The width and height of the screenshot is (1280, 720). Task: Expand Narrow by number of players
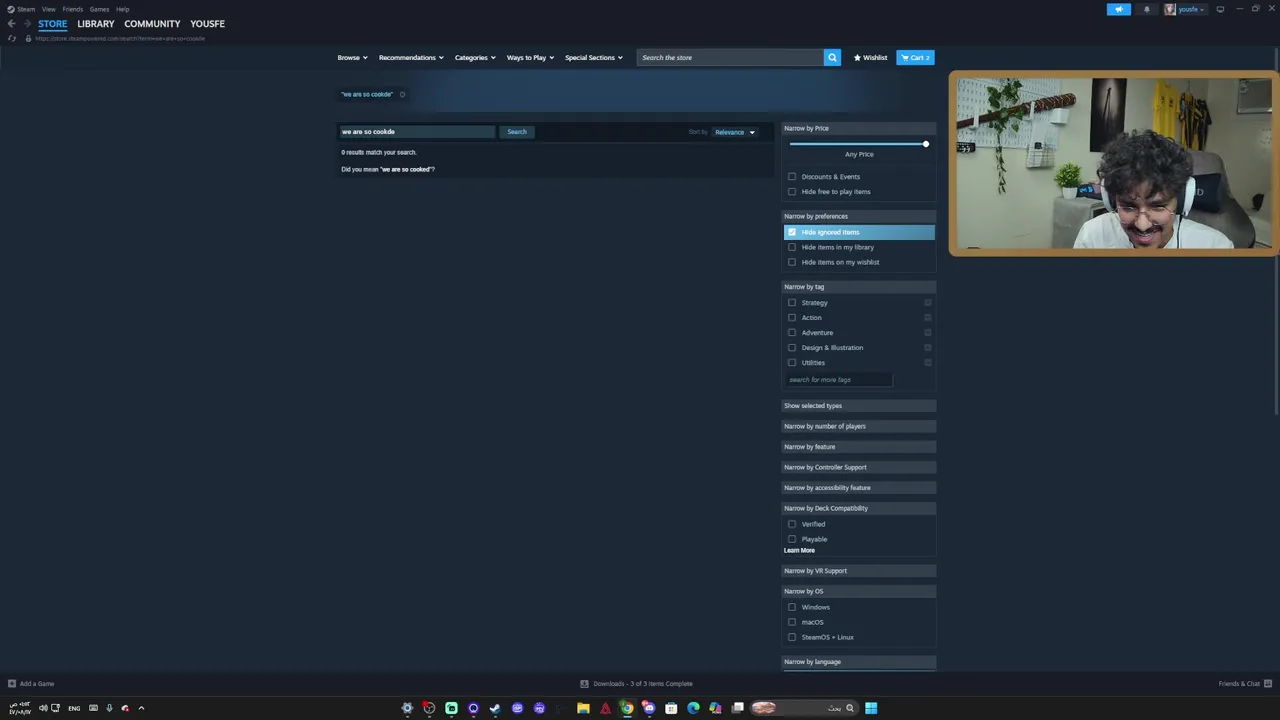pos(859,426)
